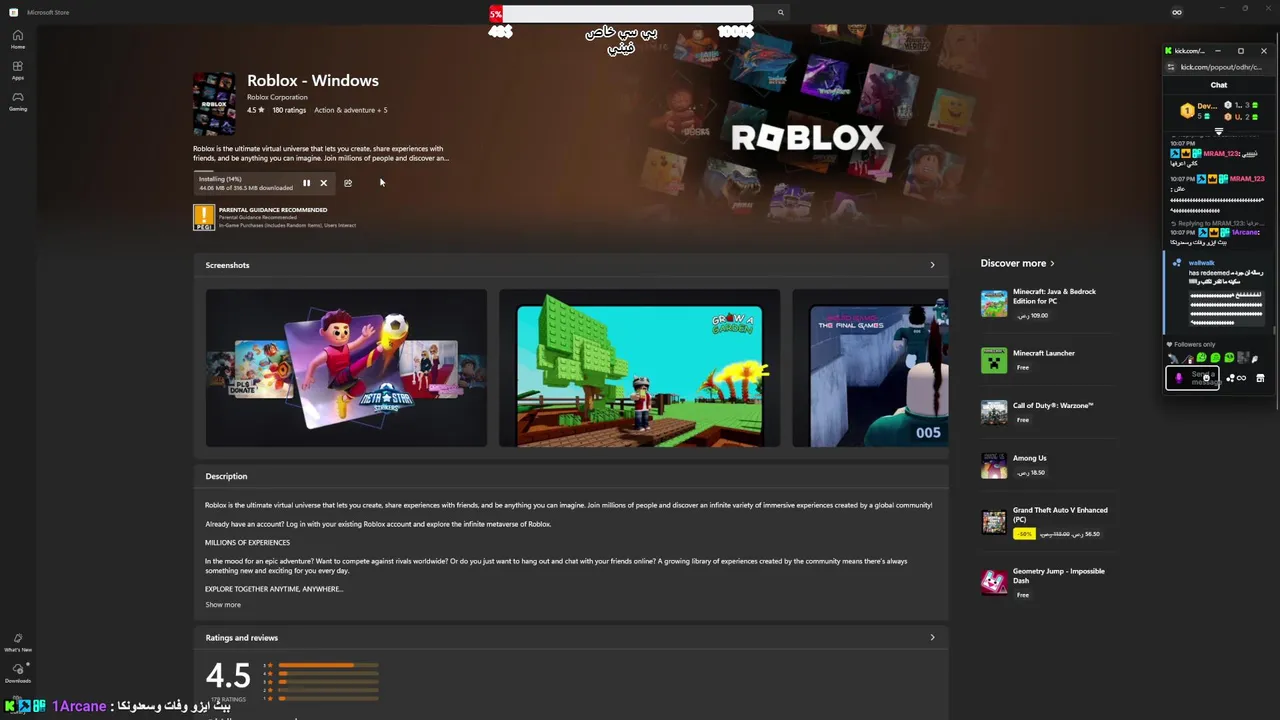The height and width of the screenshot is (720, 1280).
Task: Open site settings icon in Kick popup
Action: click(x=1171, y=67)
